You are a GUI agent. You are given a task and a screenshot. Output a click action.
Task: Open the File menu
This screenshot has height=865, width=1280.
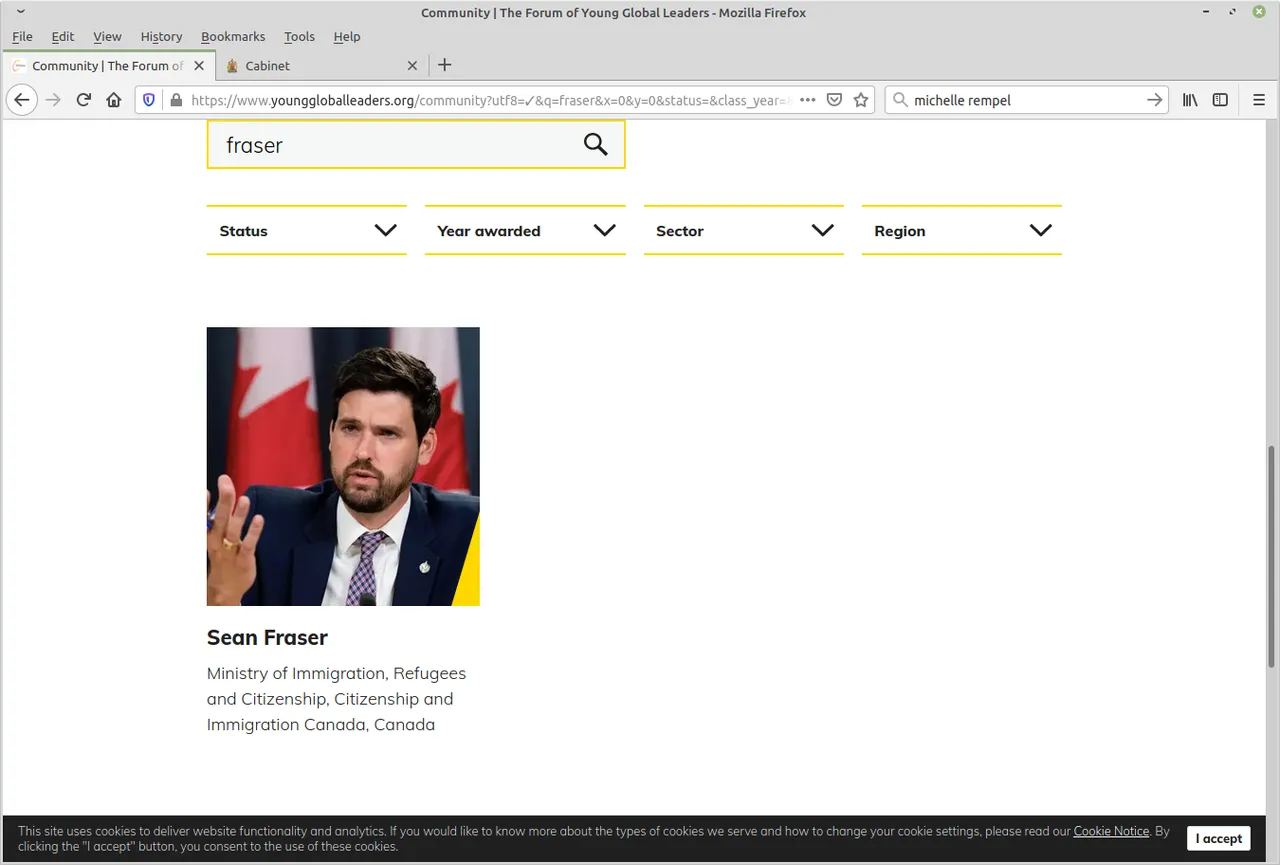pyautogui.click(x=22, y=36)
